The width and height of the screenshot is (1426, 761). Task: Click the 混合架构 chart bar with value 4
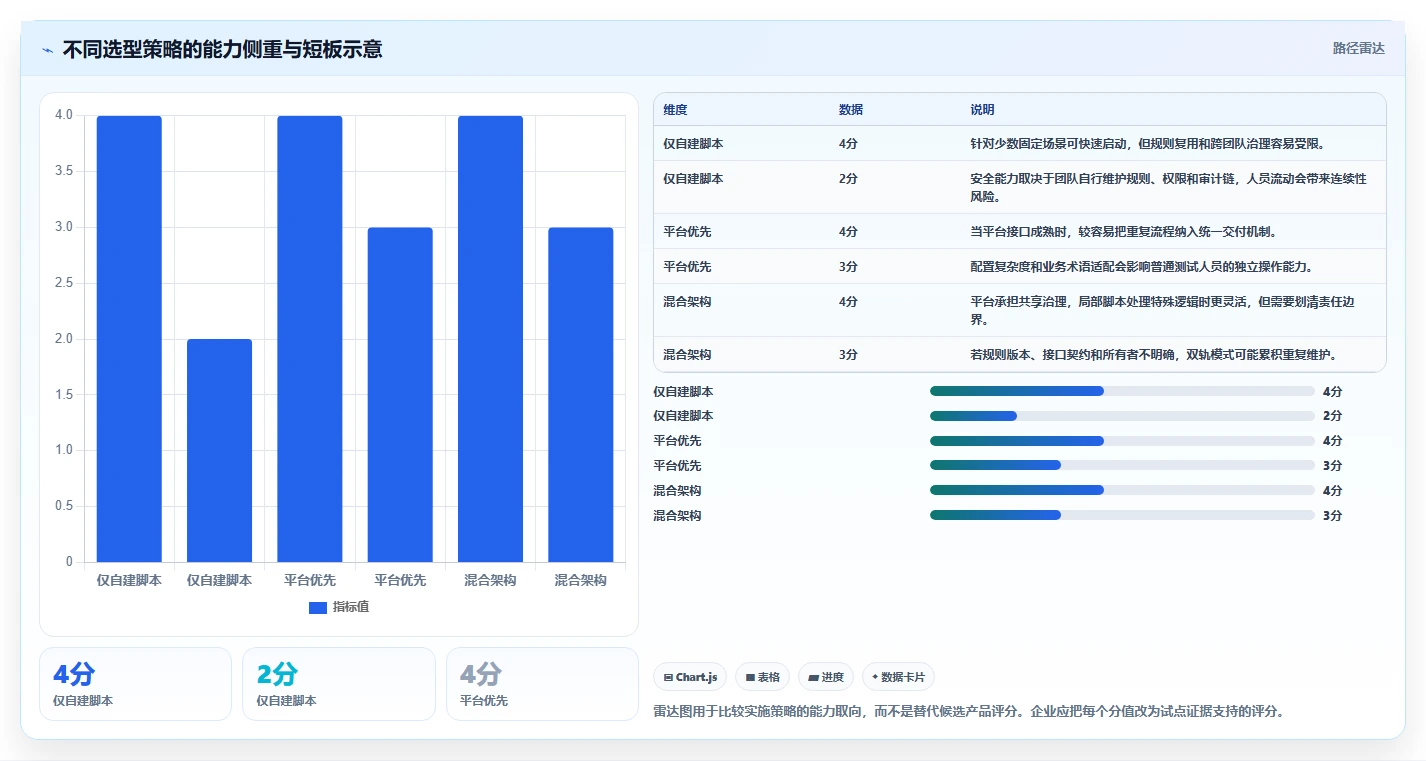[x=490, y=339]
